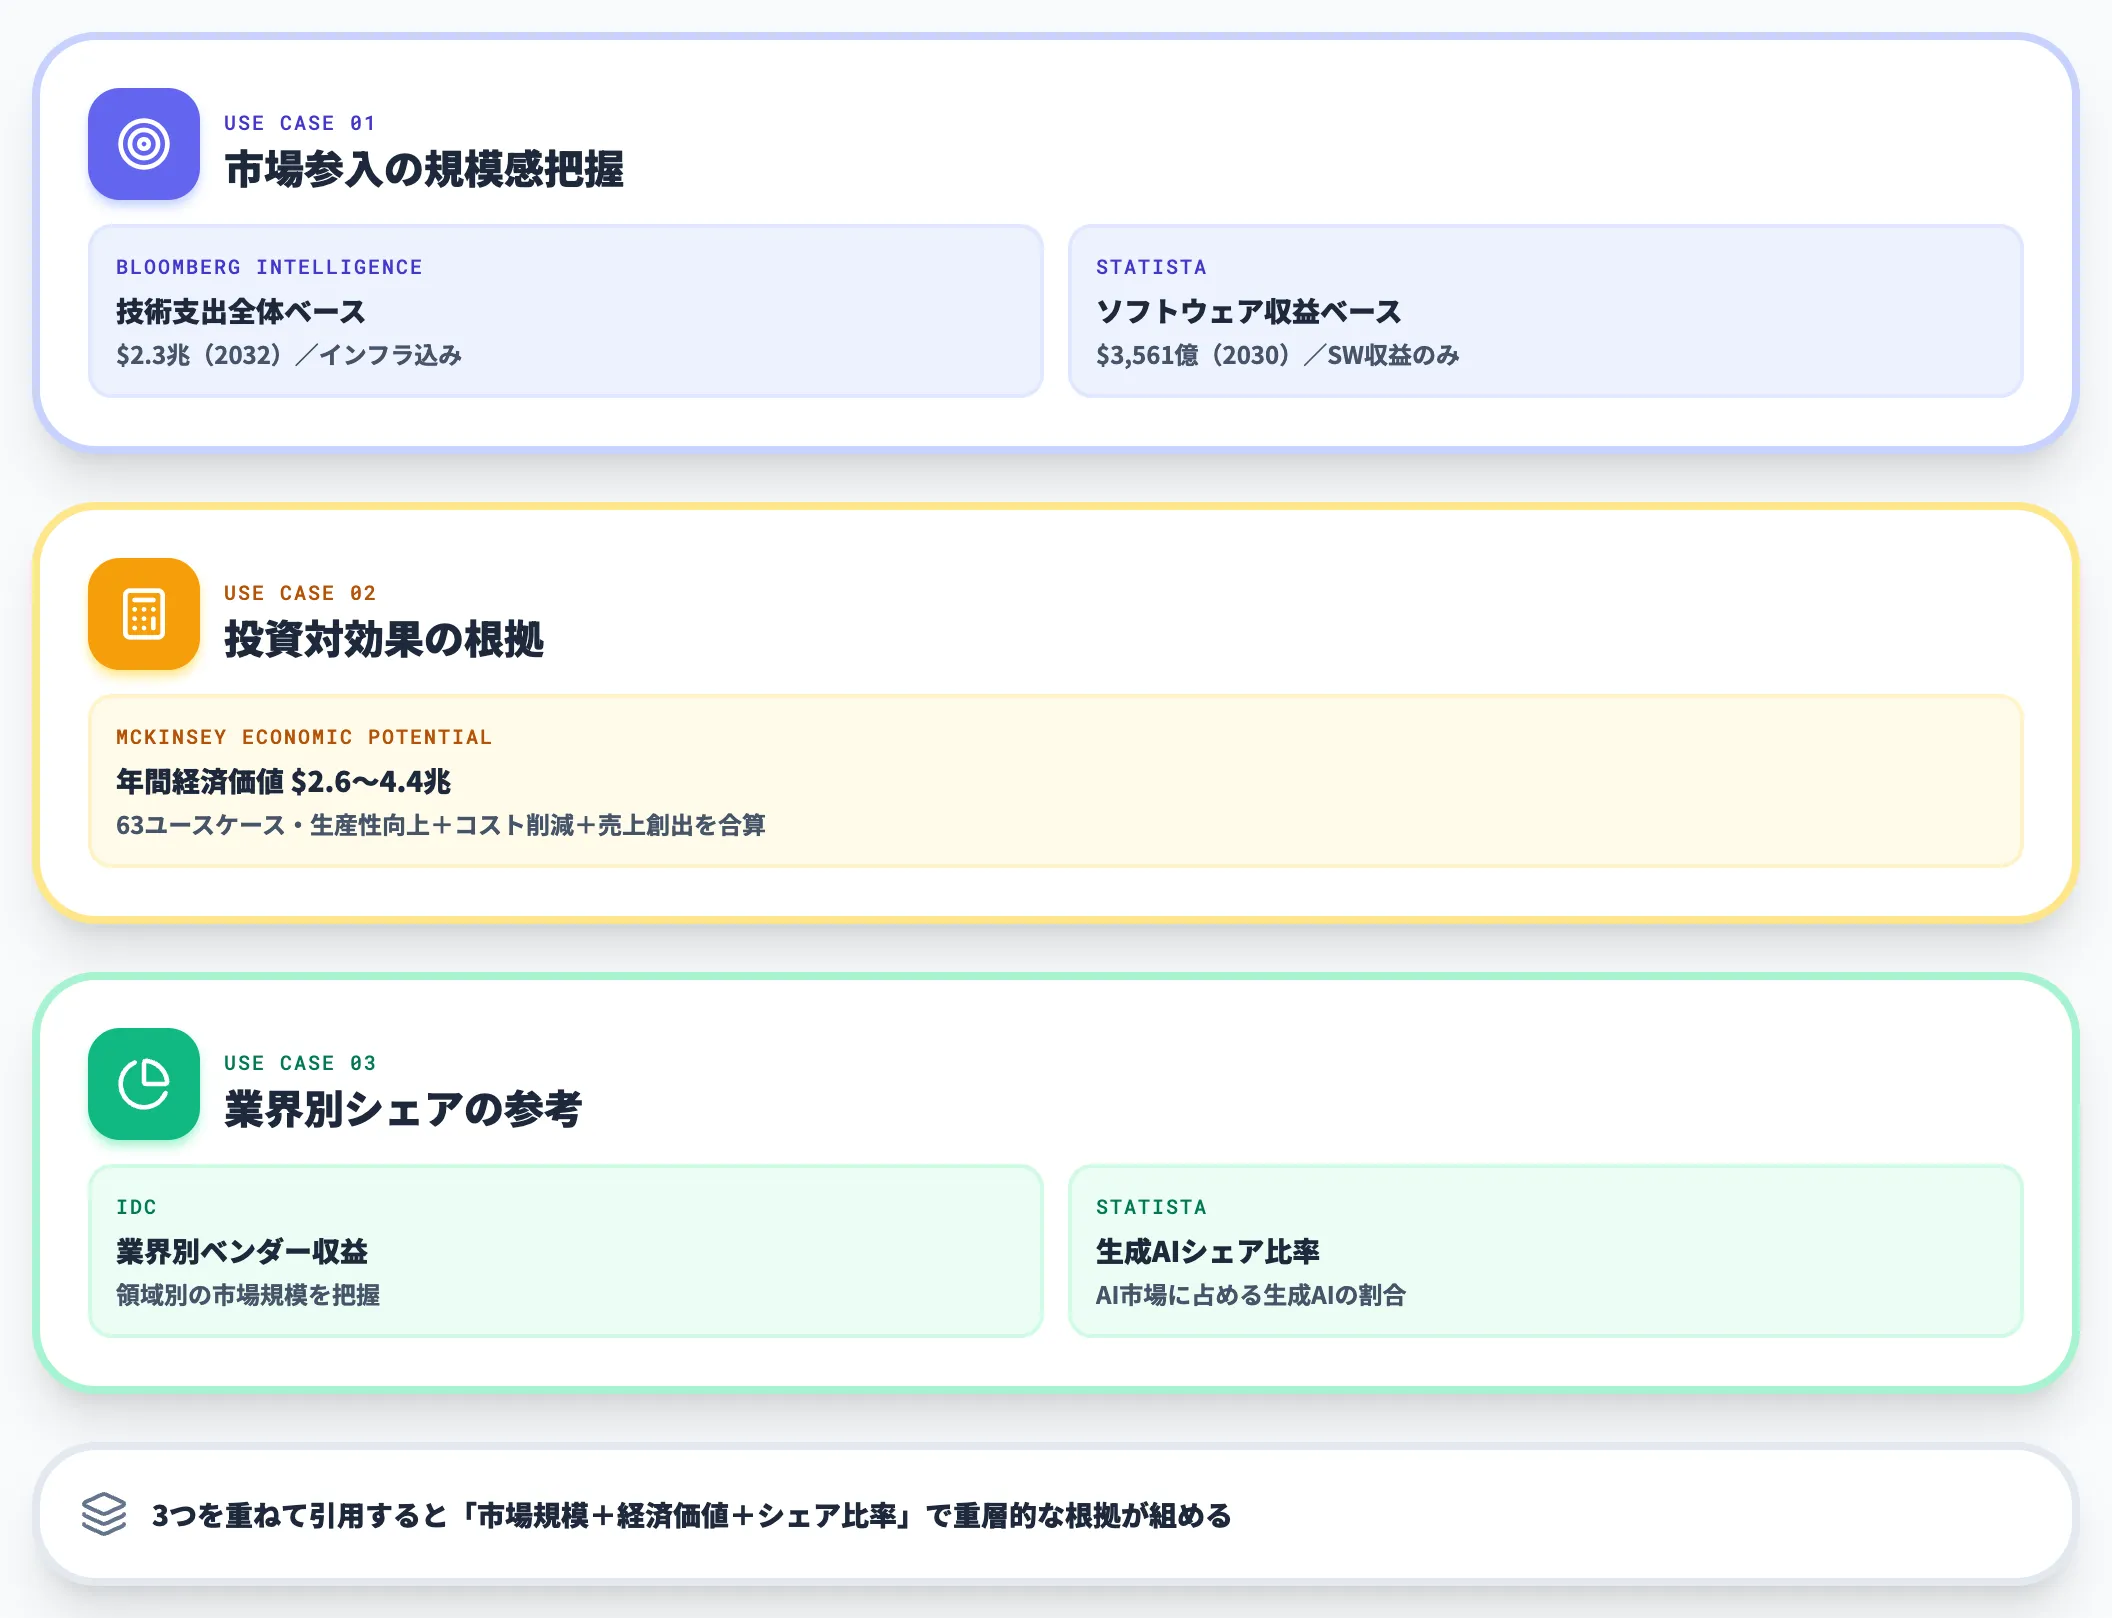This screenshot has height=1618, width=2112.
Task: Select the 'USE CASE 03' label
Action: (x=299, y=1063)
